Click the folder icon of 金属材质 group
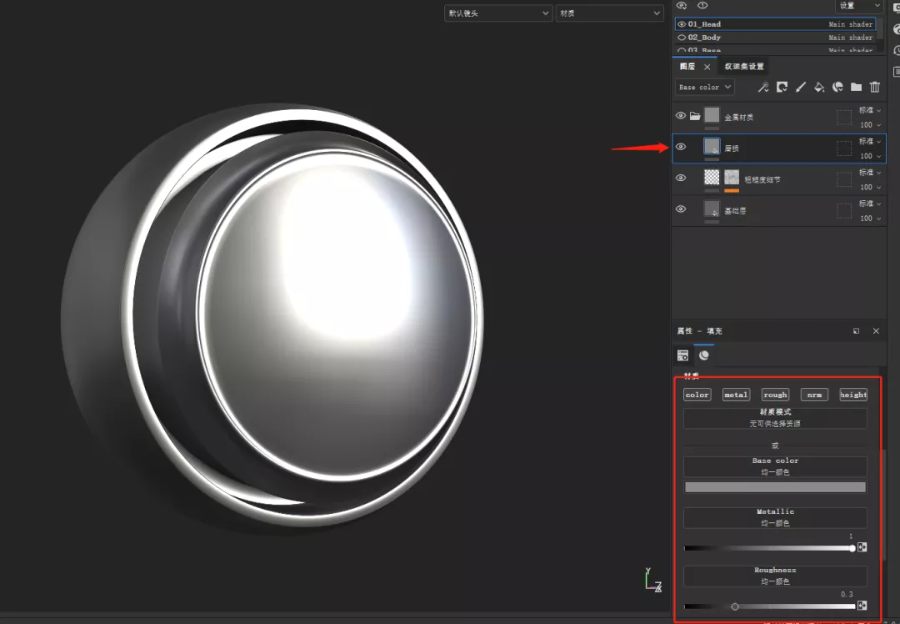900x624 pixels. coord(695,116)
